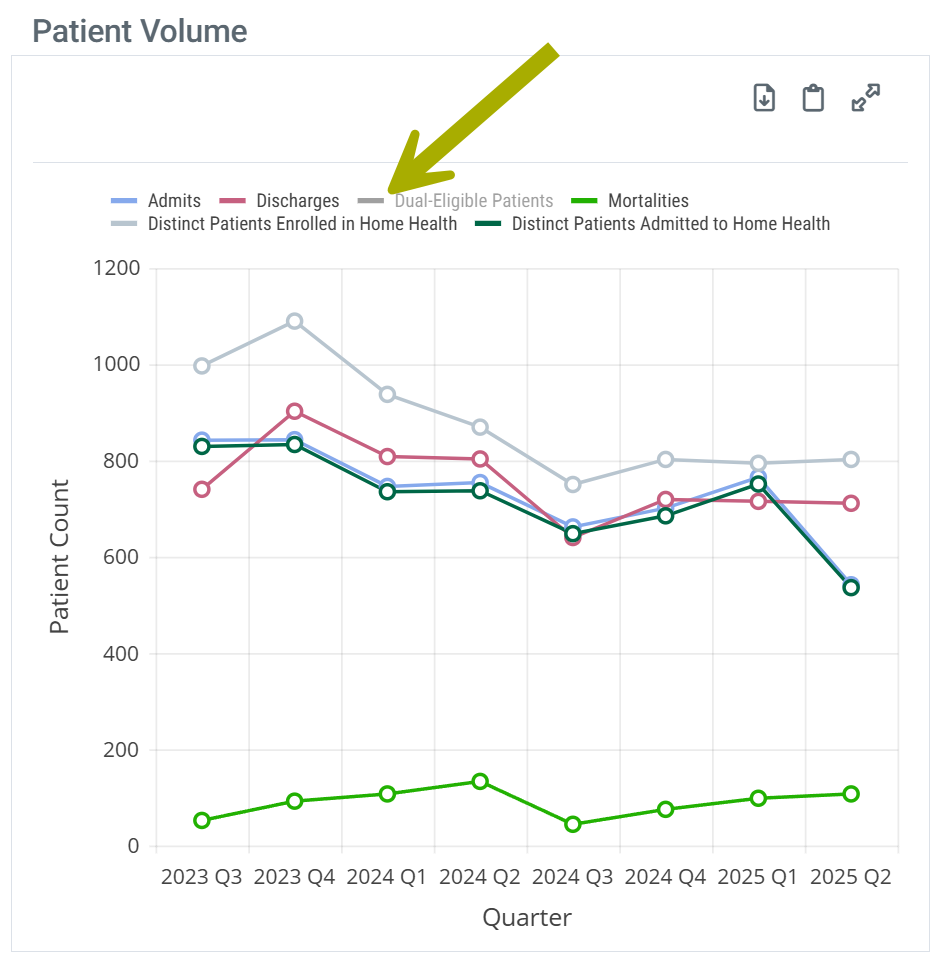Screen dimensions: 938x962
Task: Click the Mortalities data point for 2023 Q3
Action: click(x=202, y=820)
